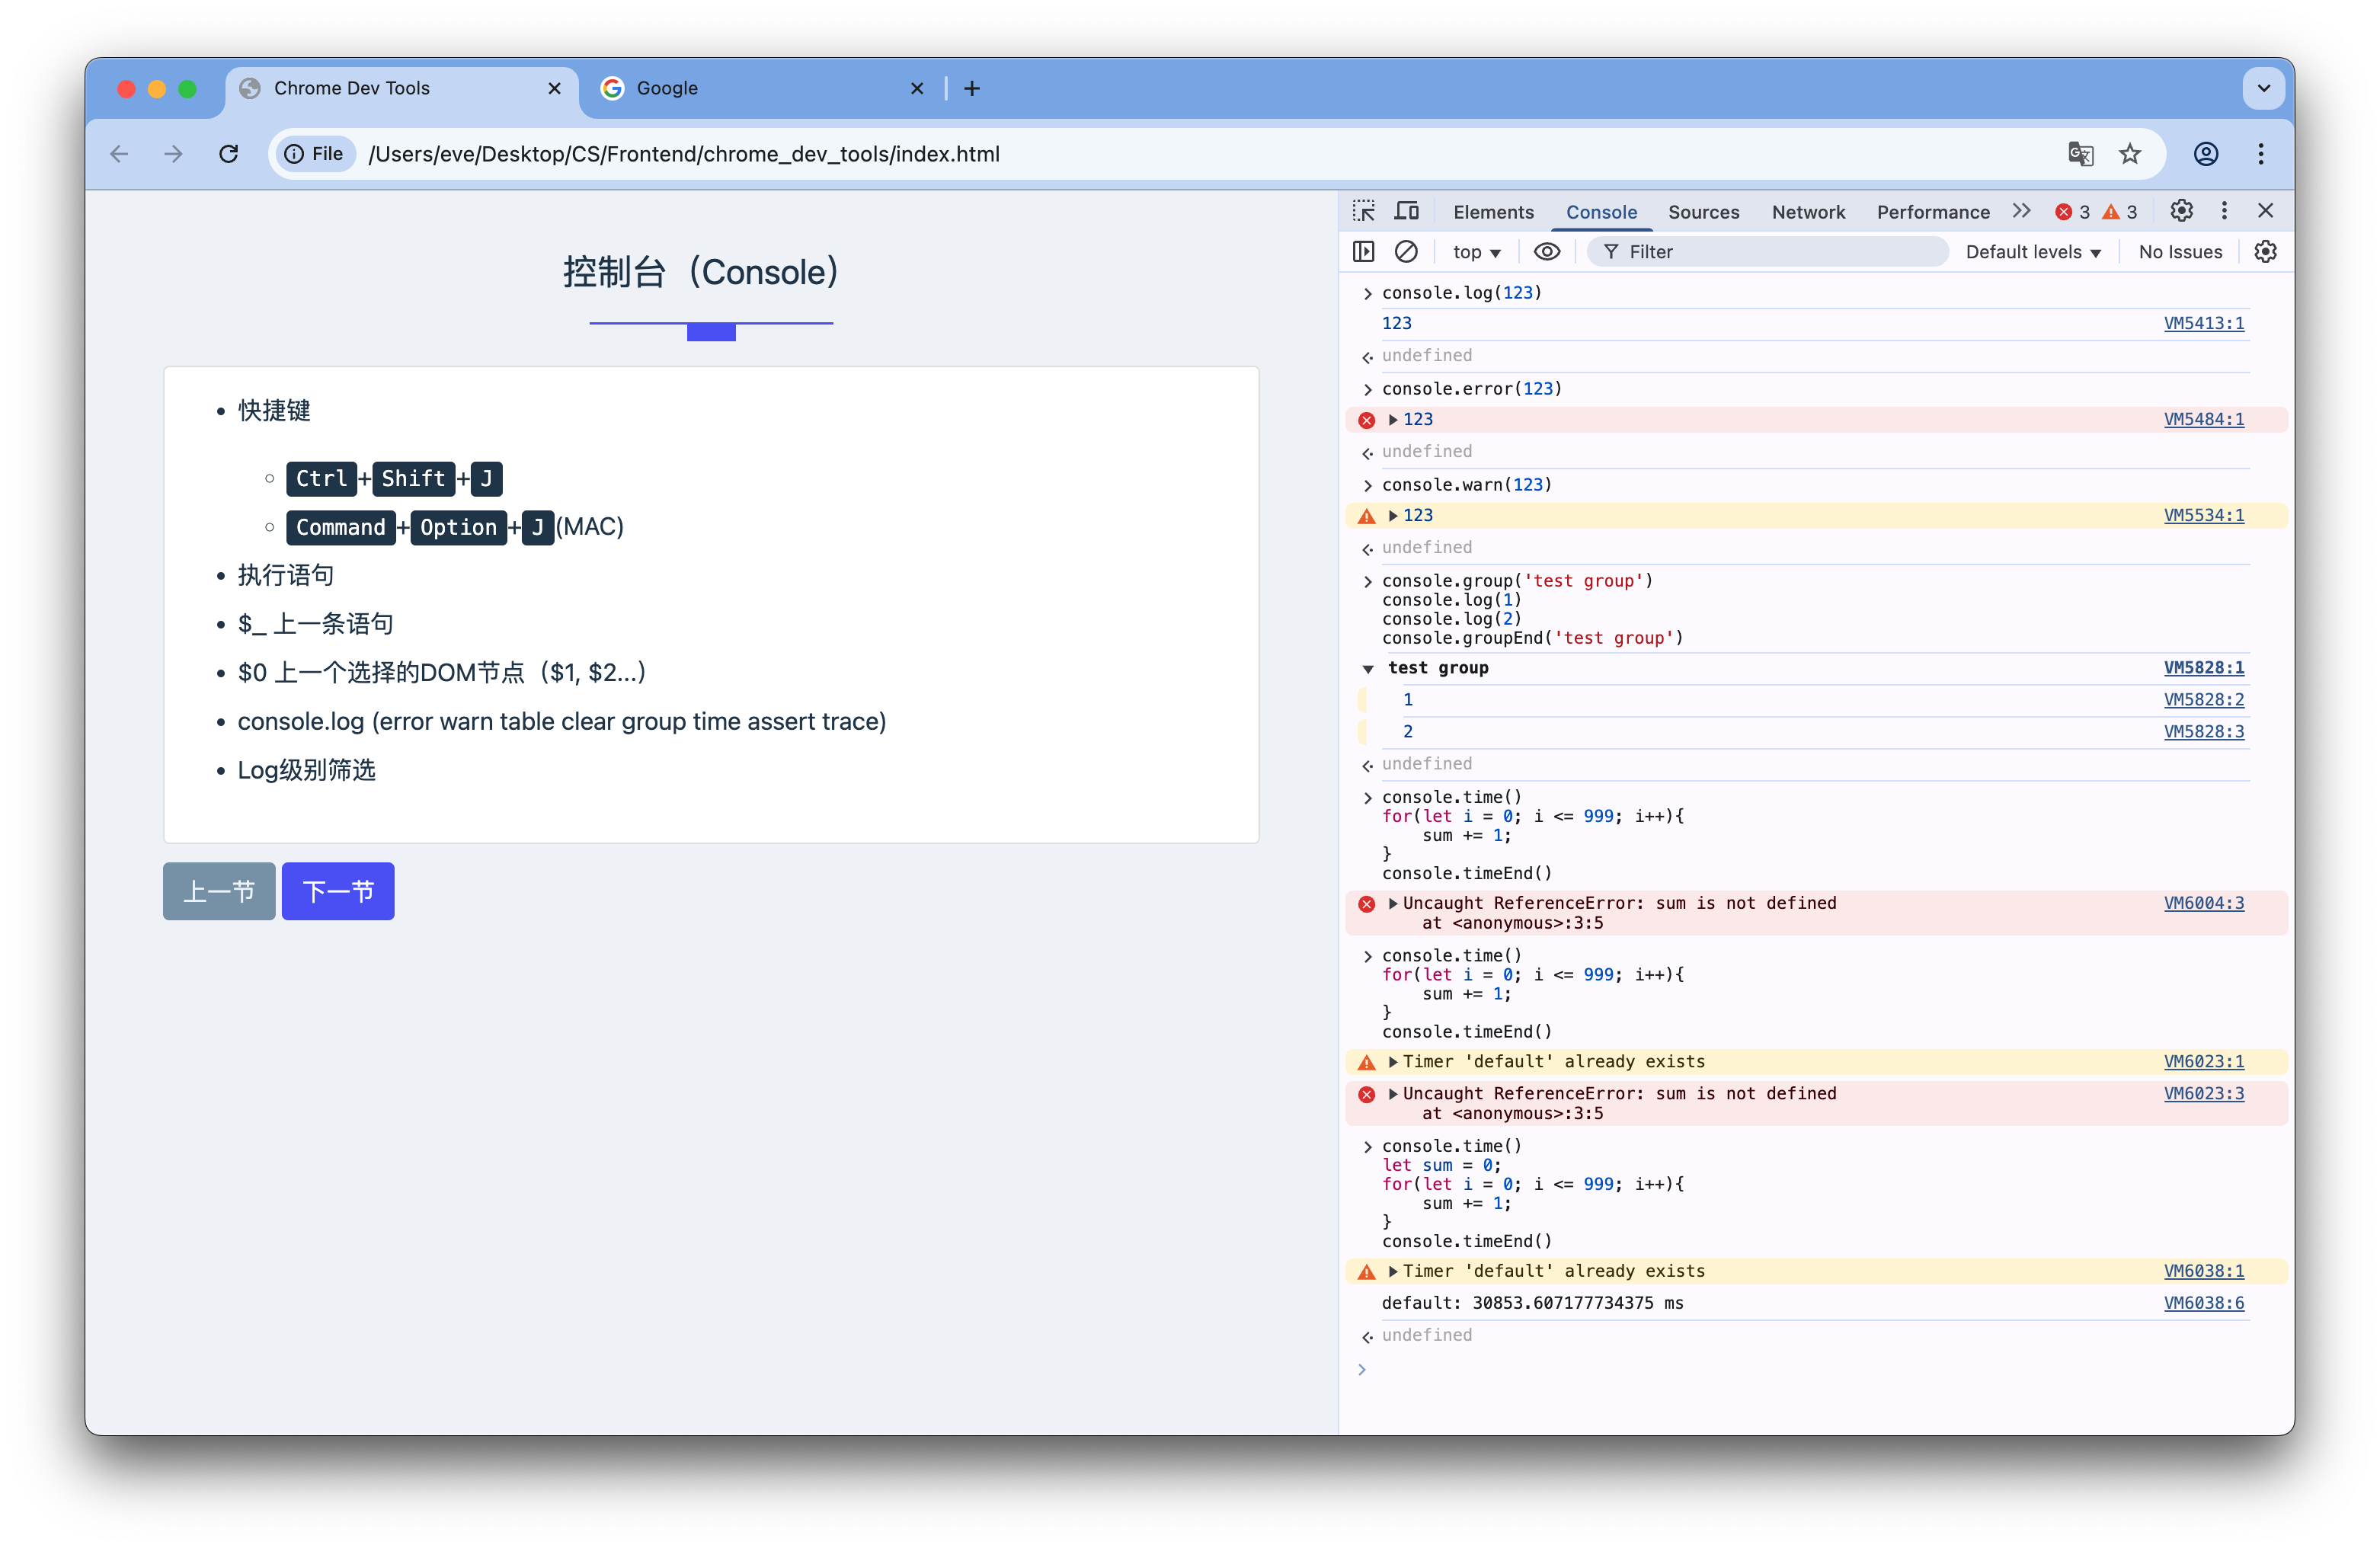Click the 下一节 button

[338, 891]
